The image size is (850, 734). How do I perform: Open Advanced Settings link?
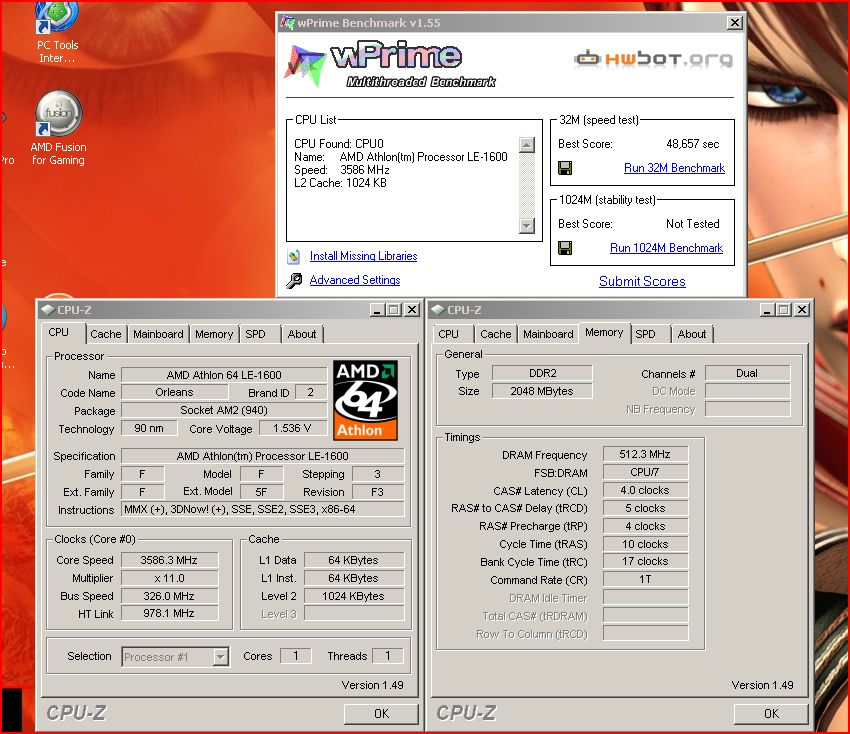pos(355,280)
